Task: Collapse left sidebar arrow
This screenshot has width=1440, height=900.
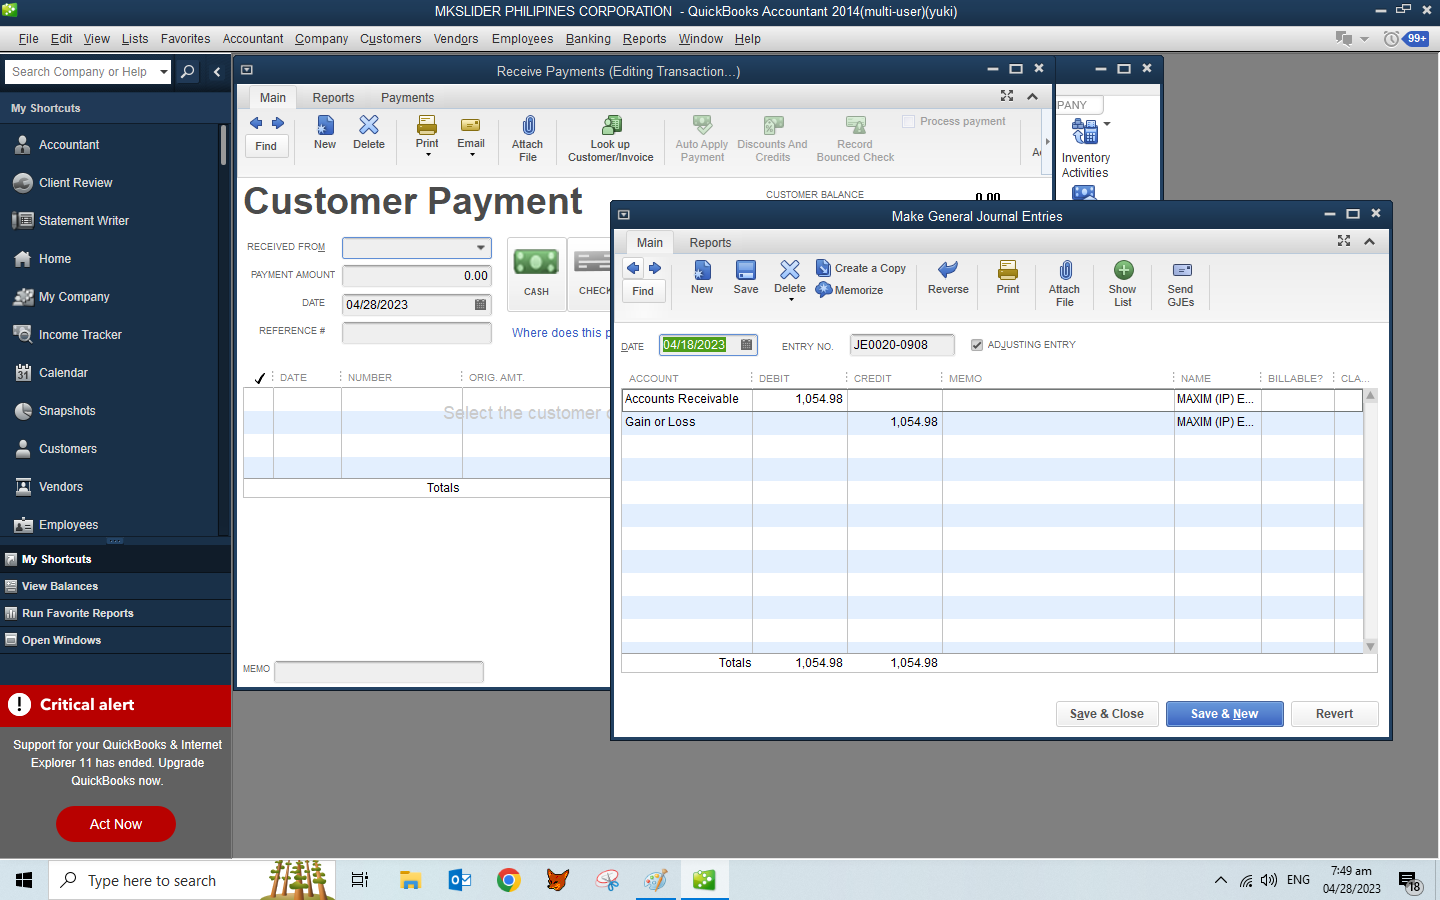Action: 217,72
